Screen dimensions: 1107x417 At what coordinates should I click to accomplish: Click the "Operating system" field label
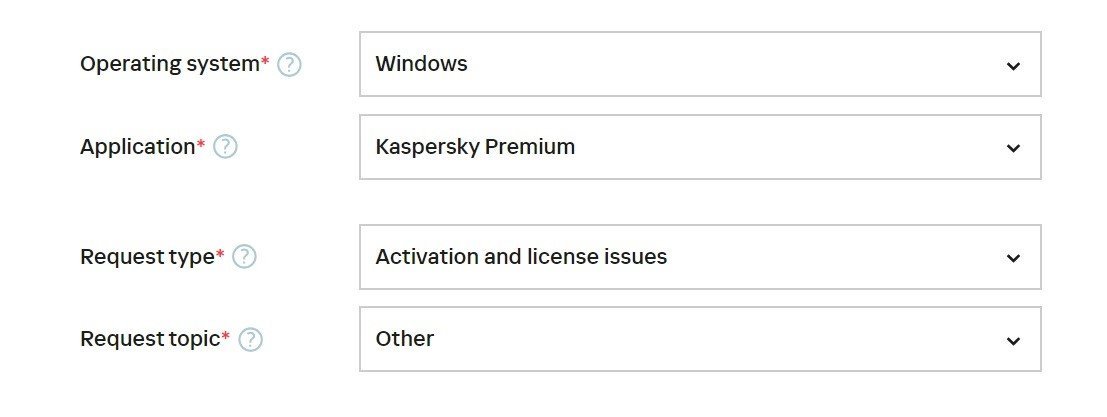coord(169,64)
